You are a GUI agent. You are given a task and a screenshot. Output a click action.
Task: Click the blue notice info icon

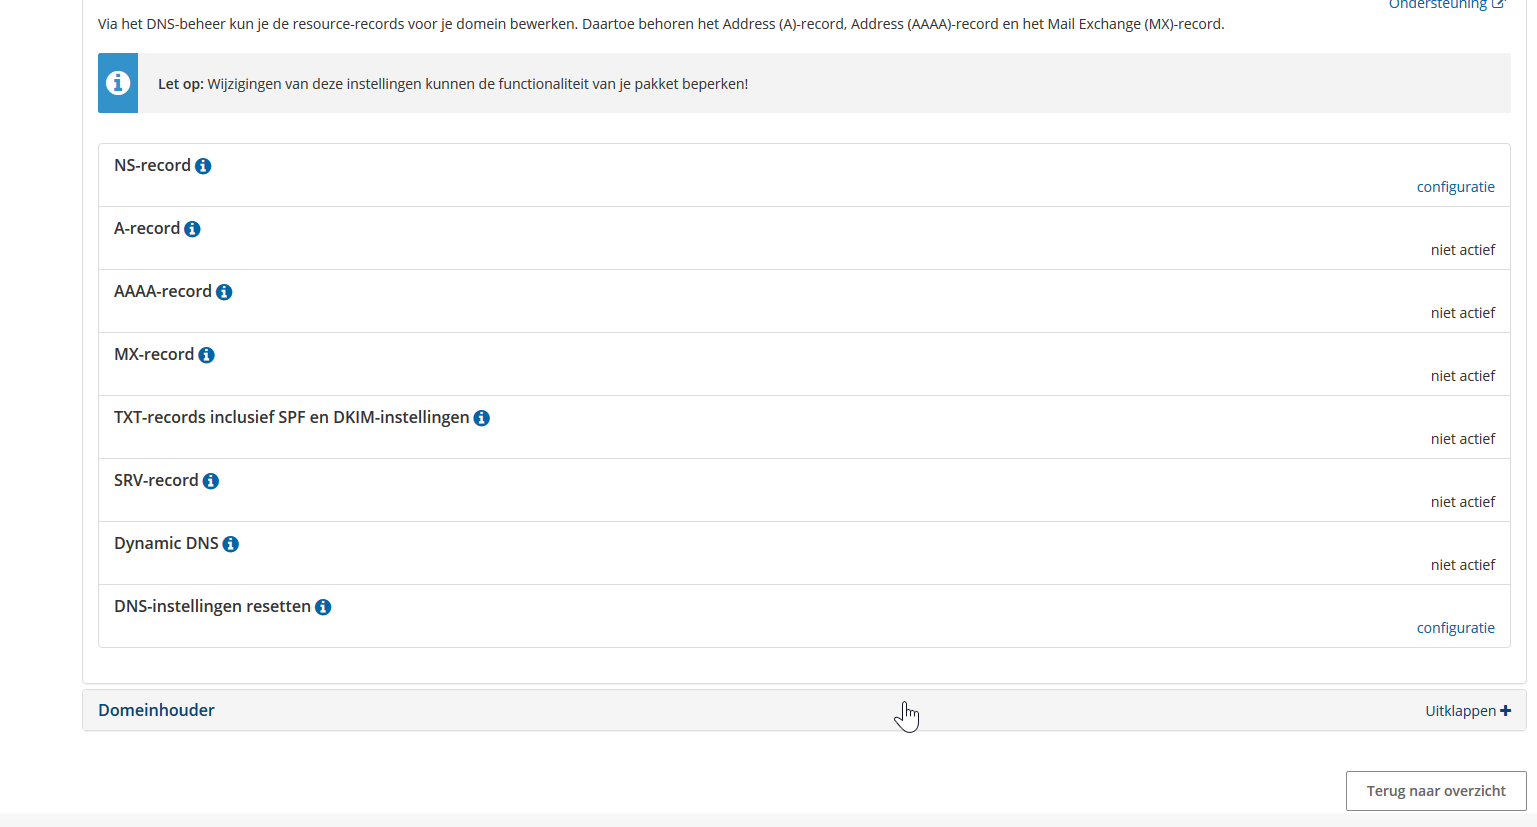point(118,83)
